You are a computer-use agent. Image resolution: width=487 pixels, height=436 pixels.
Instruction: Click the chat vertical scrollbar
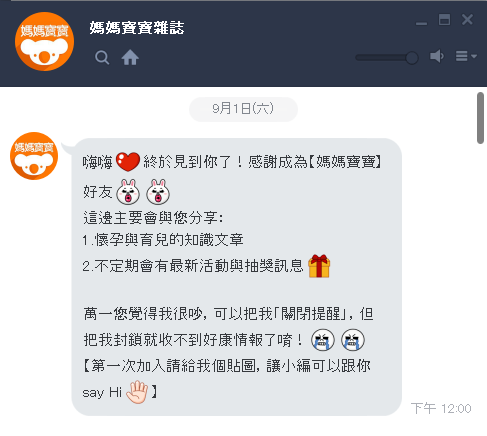point(480,118)
